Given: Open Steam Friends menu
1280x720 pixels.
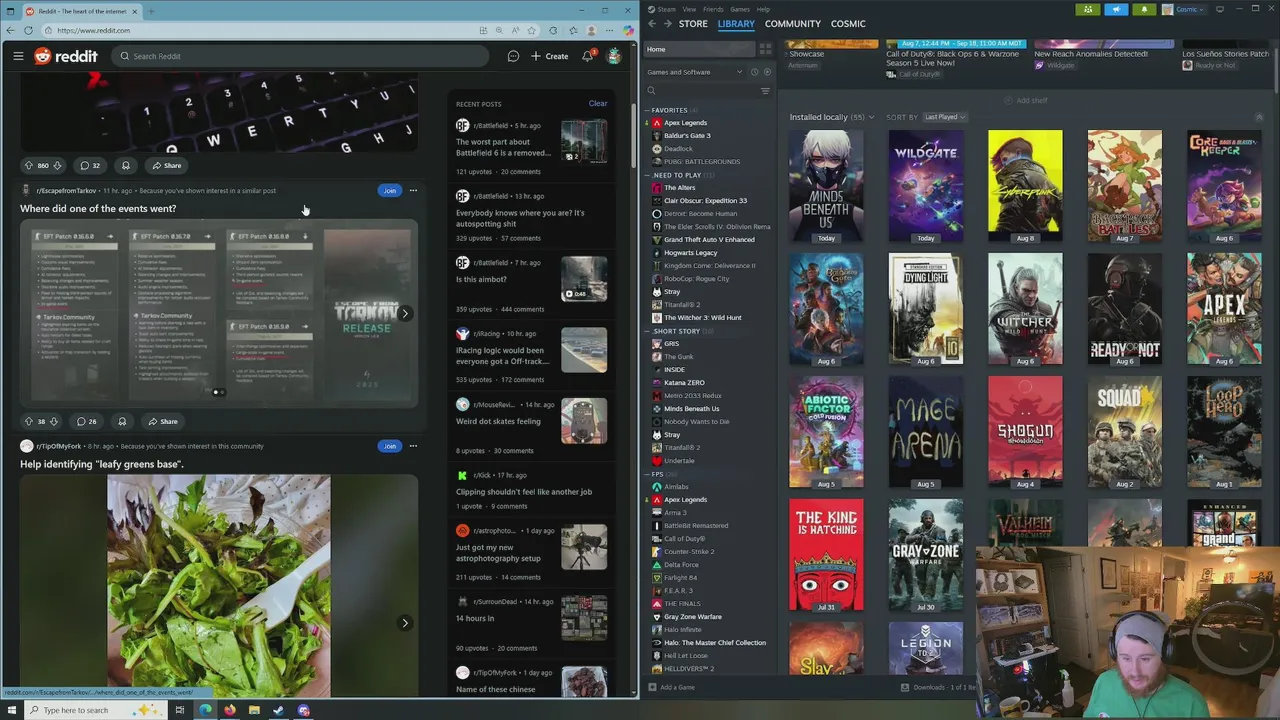Looking at the screenshot, I should 713,9.
